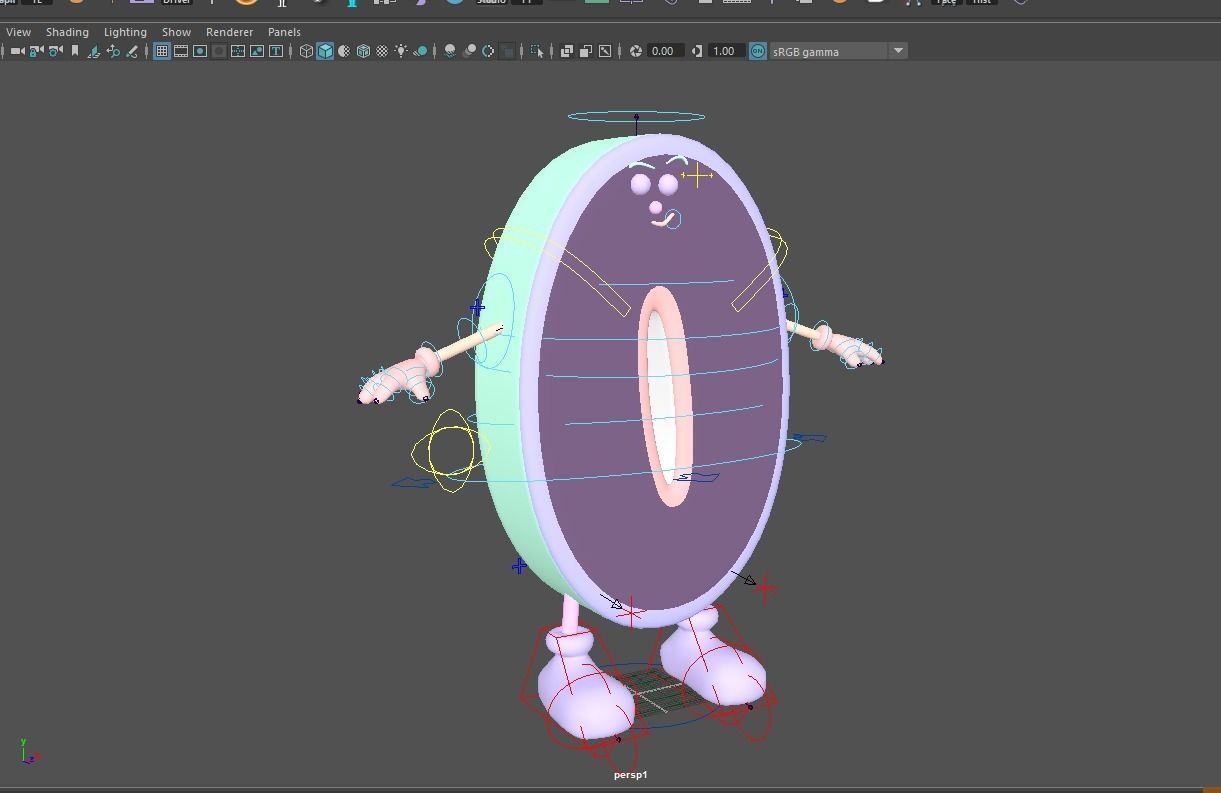Open the Renderer panel menu
This screenshot has height=793, width=1221.
(x=229, y=32)
